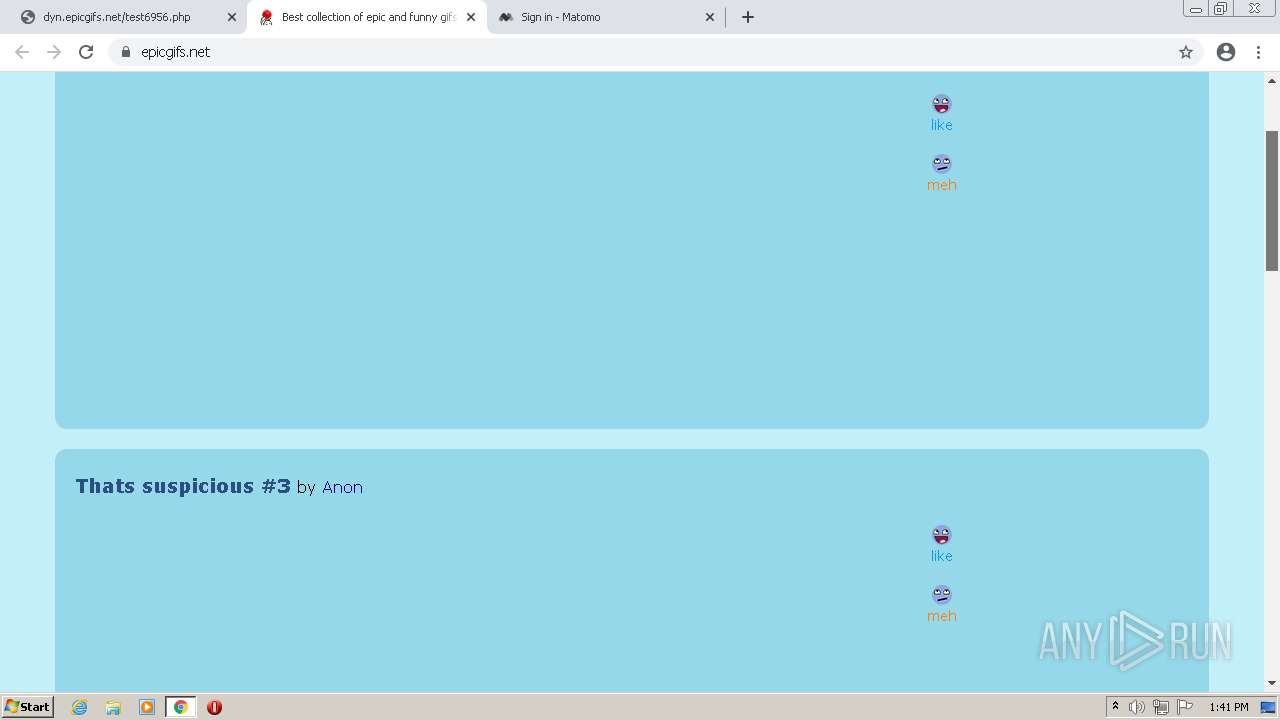The width and height of the screenshot is (1280, 720).
Task: Launch Internet Explorer from the taskbar
Action: (80, 707)
